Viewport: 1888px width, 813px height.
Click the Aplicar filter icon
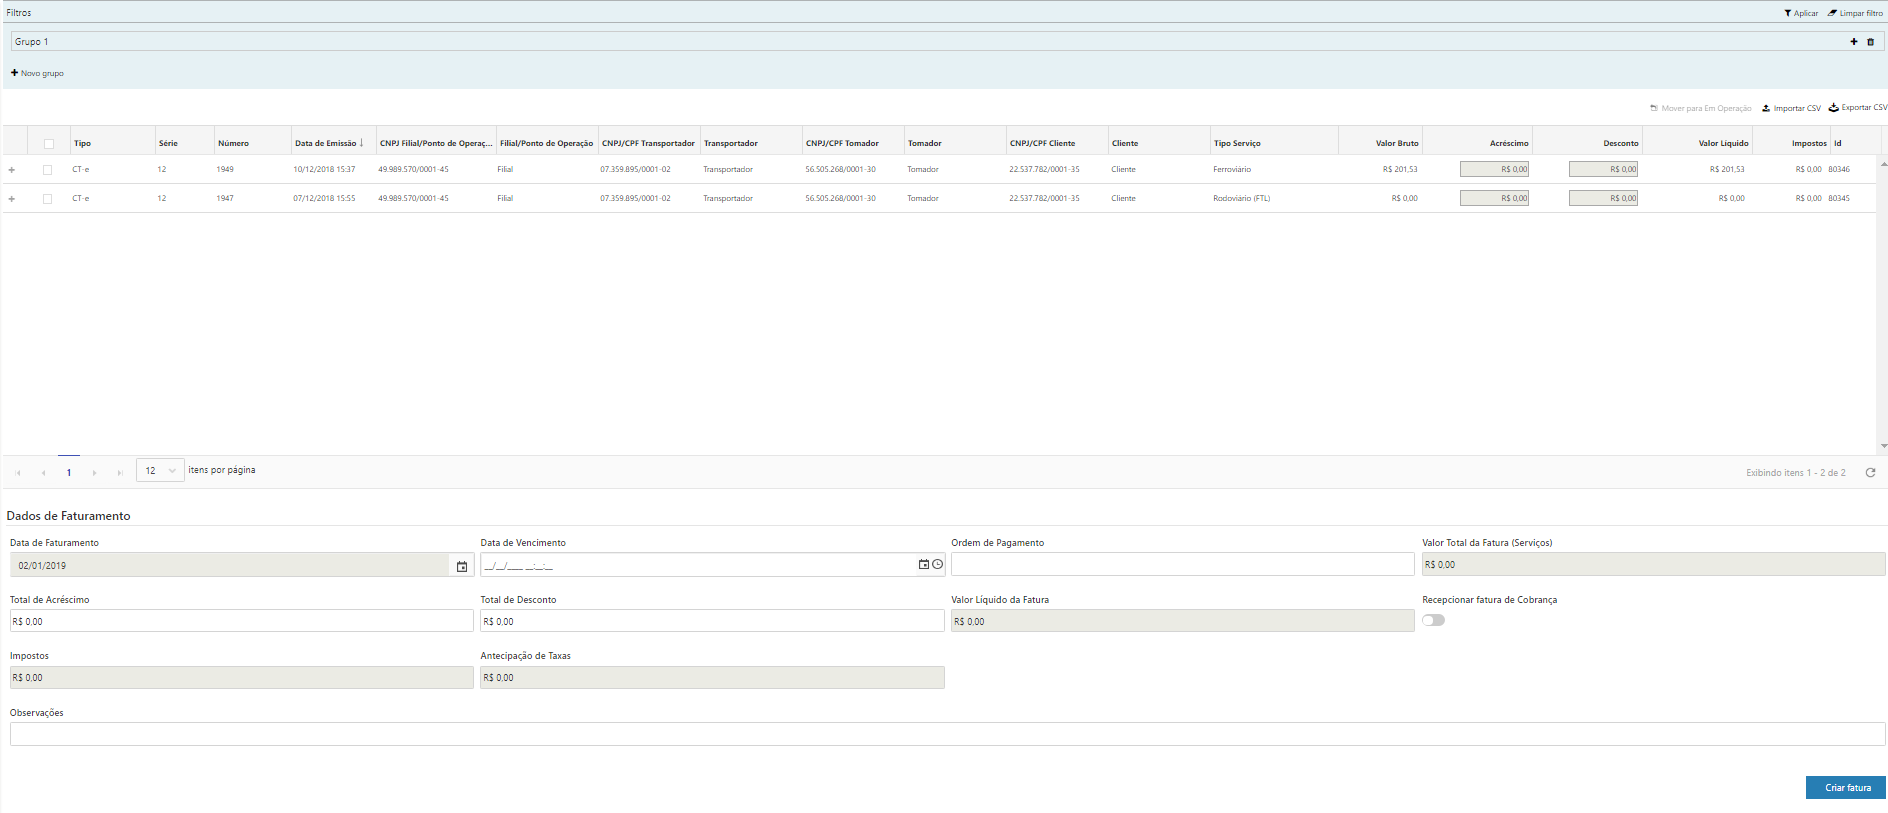tap(1788, 13)
